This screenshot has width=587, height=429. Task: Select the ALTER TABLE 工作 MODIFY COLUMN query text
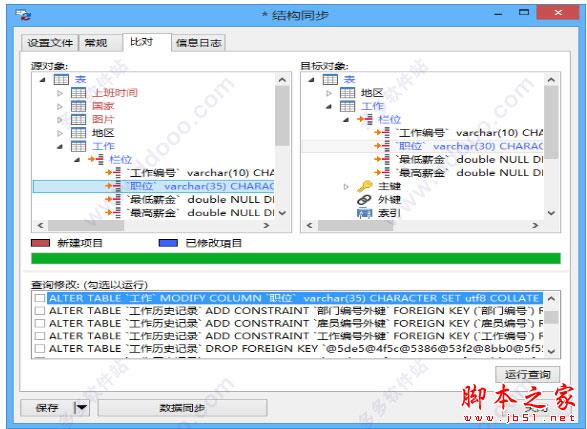295,298
